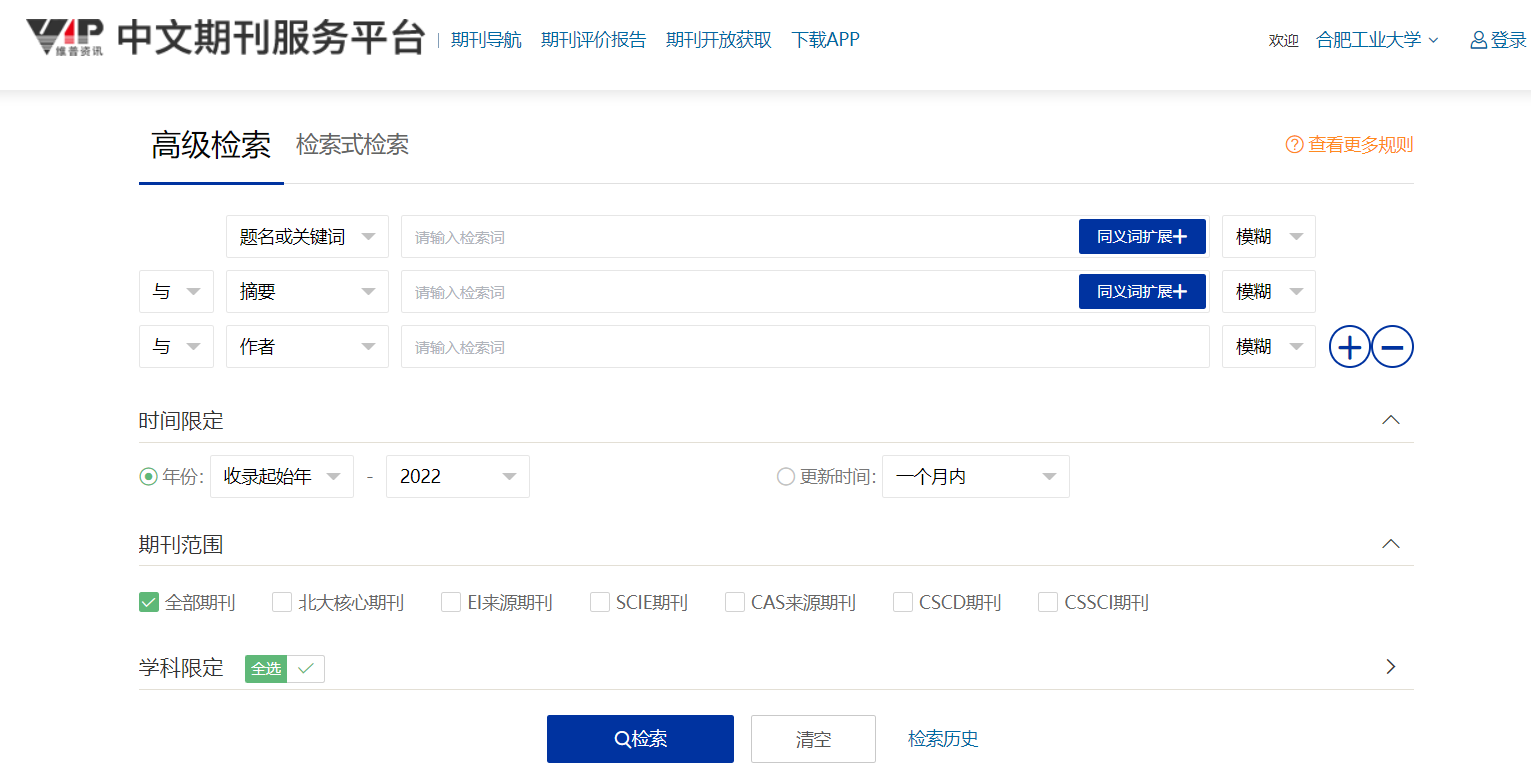This screenshot has width=1531, height=776.
Task: Collapse the 时间限定 section
Action: click(1390, 420)
